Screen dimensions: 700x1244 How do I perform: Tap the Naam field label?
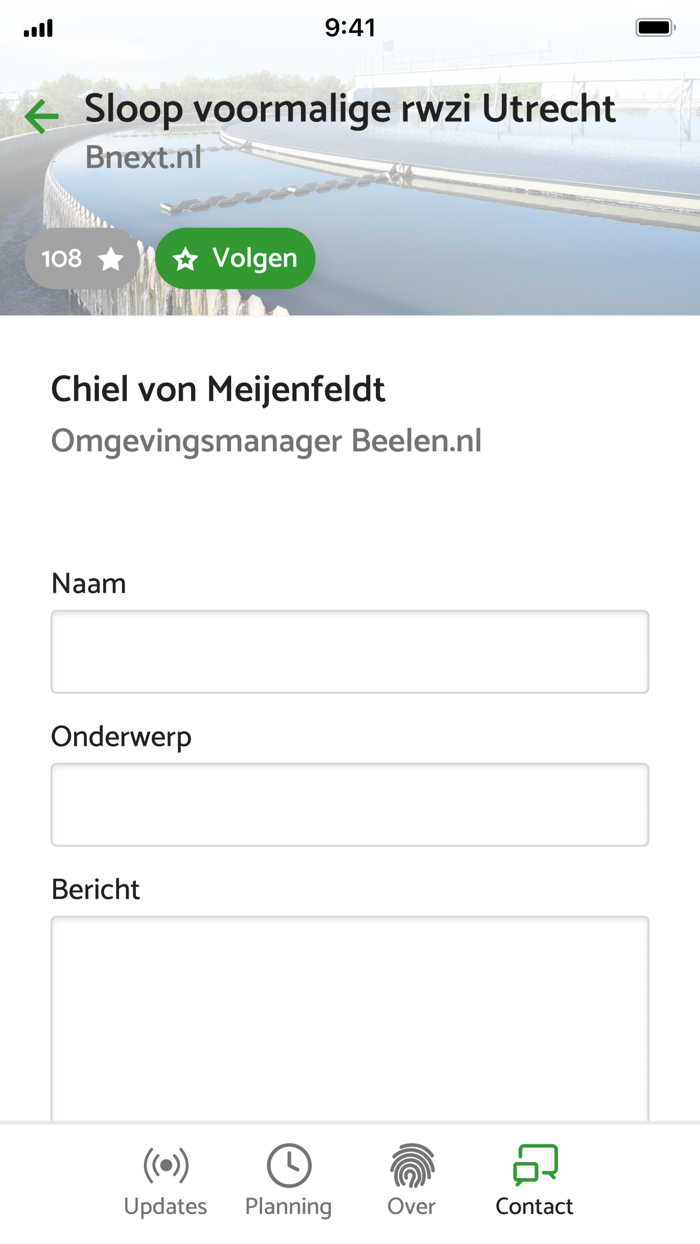89,584
